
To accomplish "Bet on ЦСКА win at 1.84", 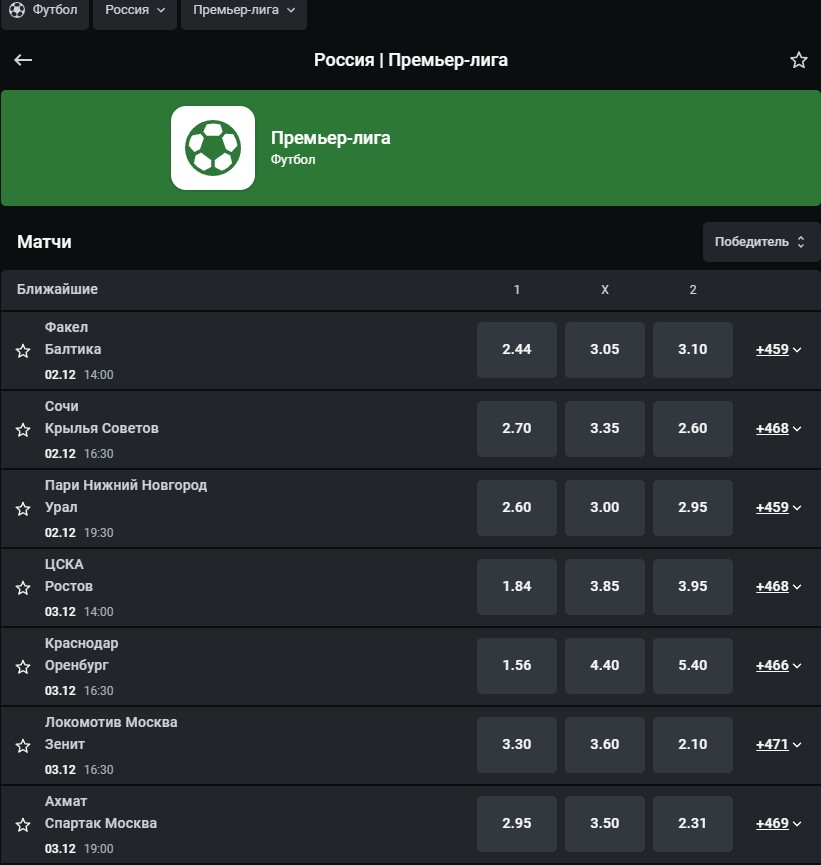I will [516, 586].
